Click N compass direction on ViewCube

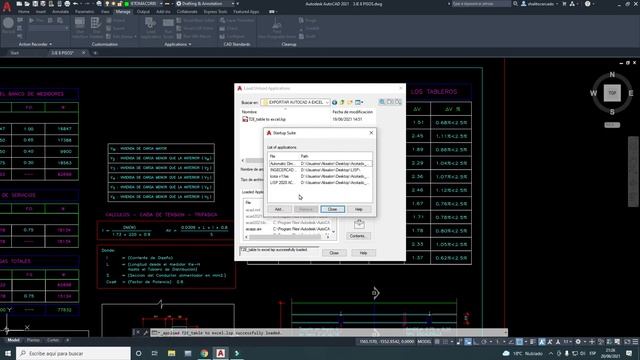tap(612, 75)
